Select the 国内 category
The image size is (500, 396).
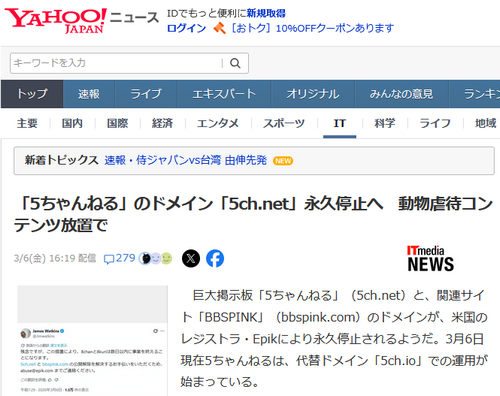click(x=72, y=123)
